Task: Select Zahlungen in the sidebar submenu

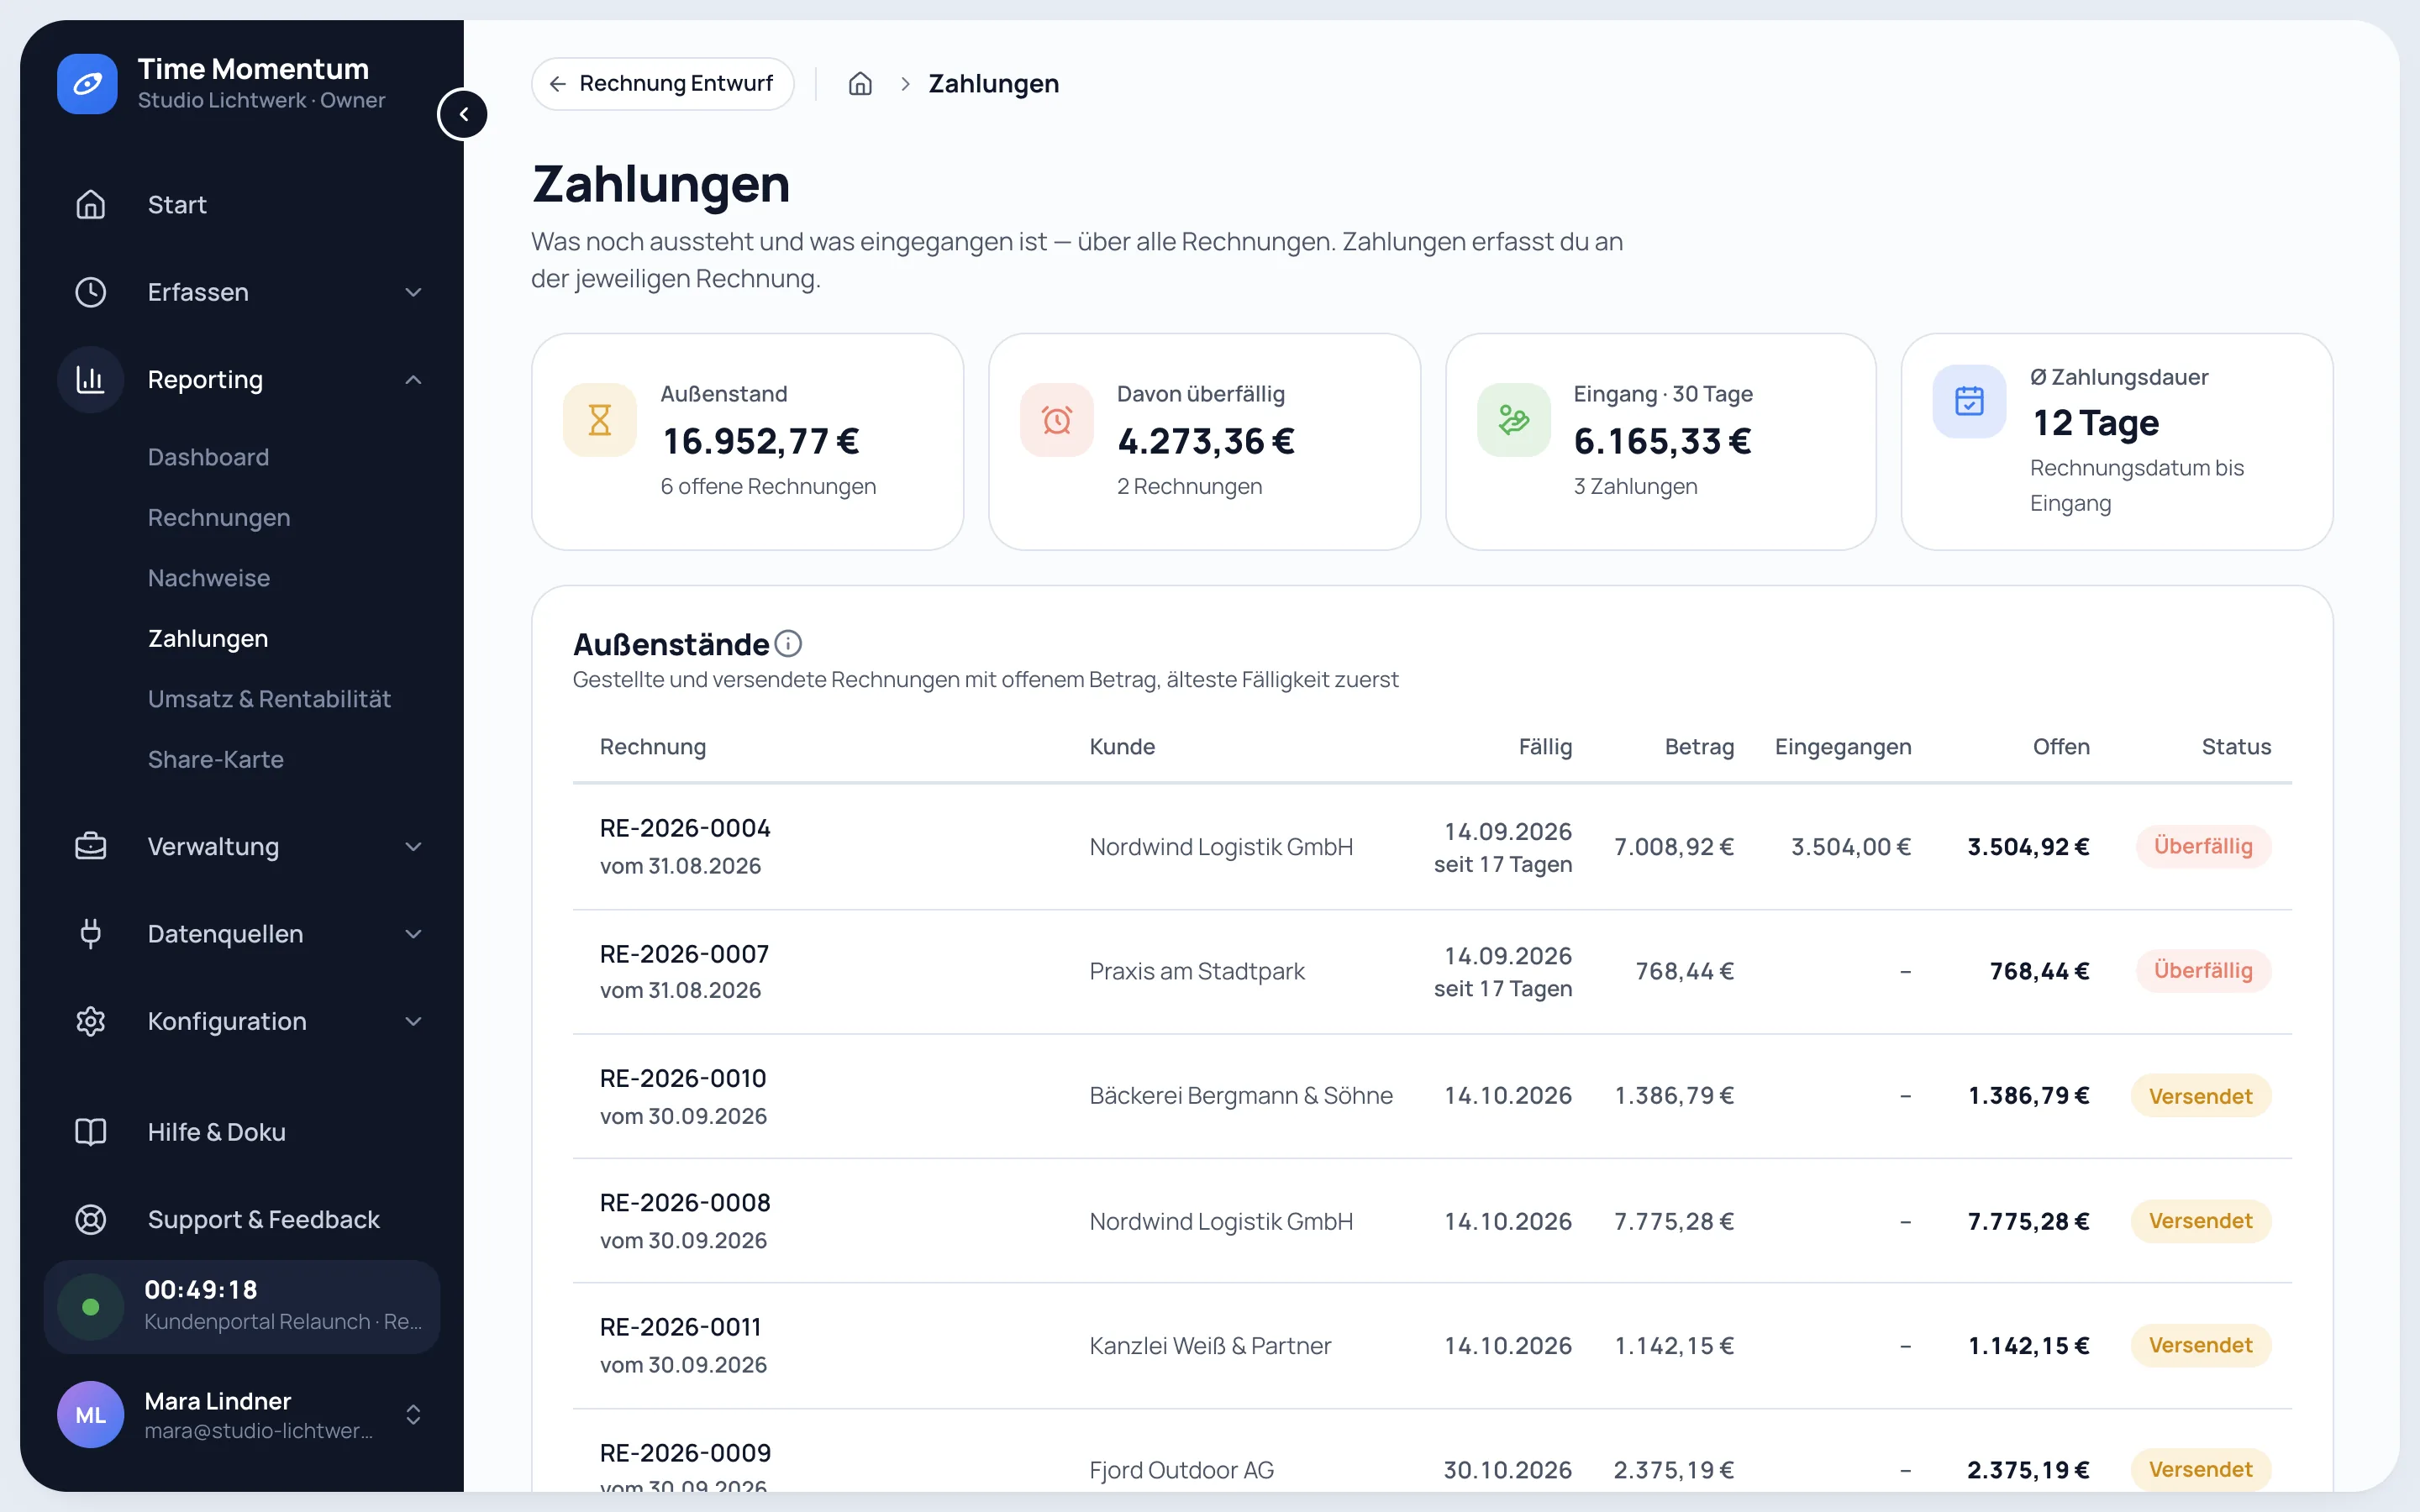Action: (208, 638)
